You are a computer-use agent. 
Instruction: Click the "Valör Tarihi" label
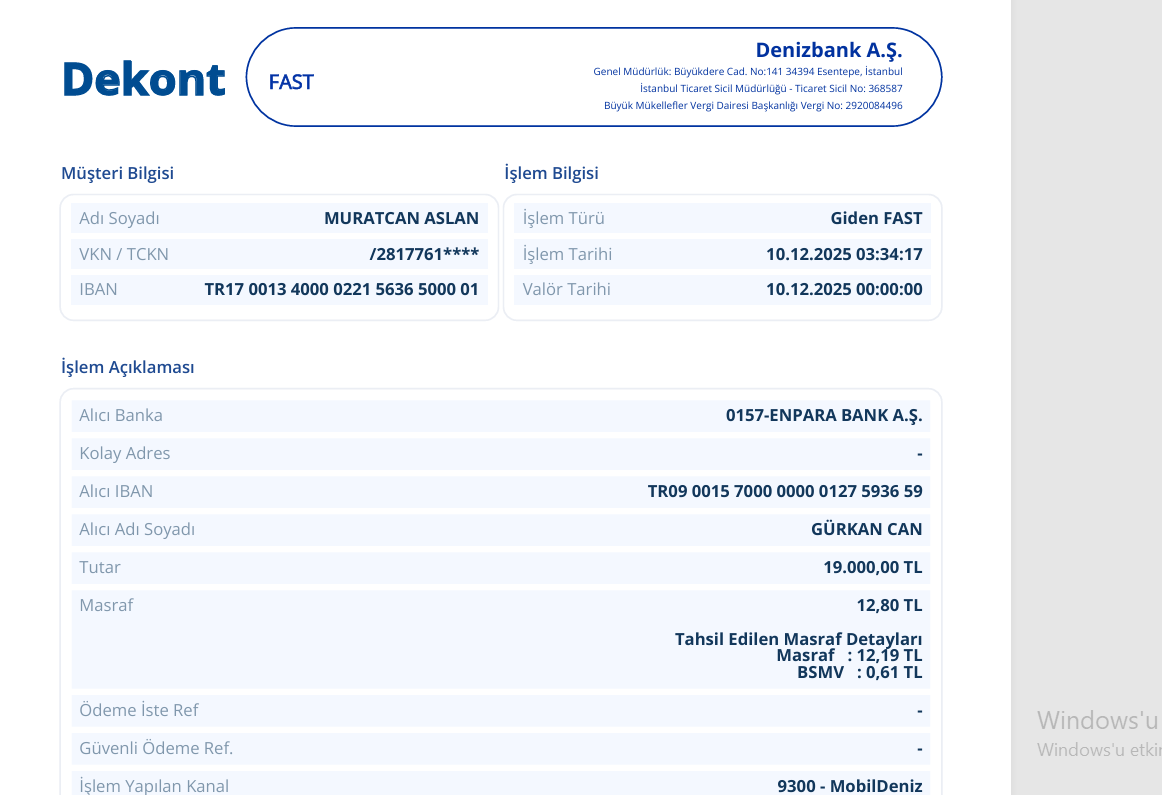(567, 290)
